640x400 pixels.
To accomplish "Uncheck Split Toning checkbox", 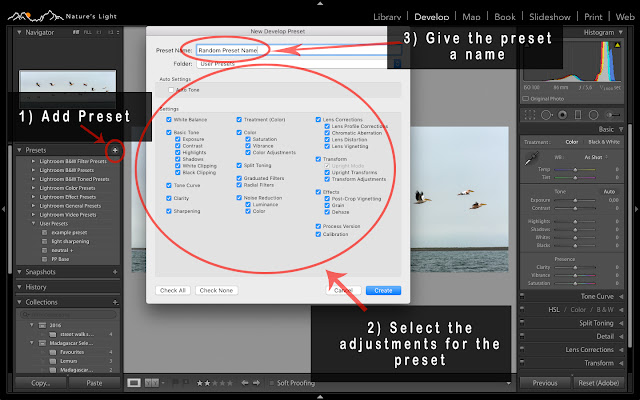I will (239, 165).
